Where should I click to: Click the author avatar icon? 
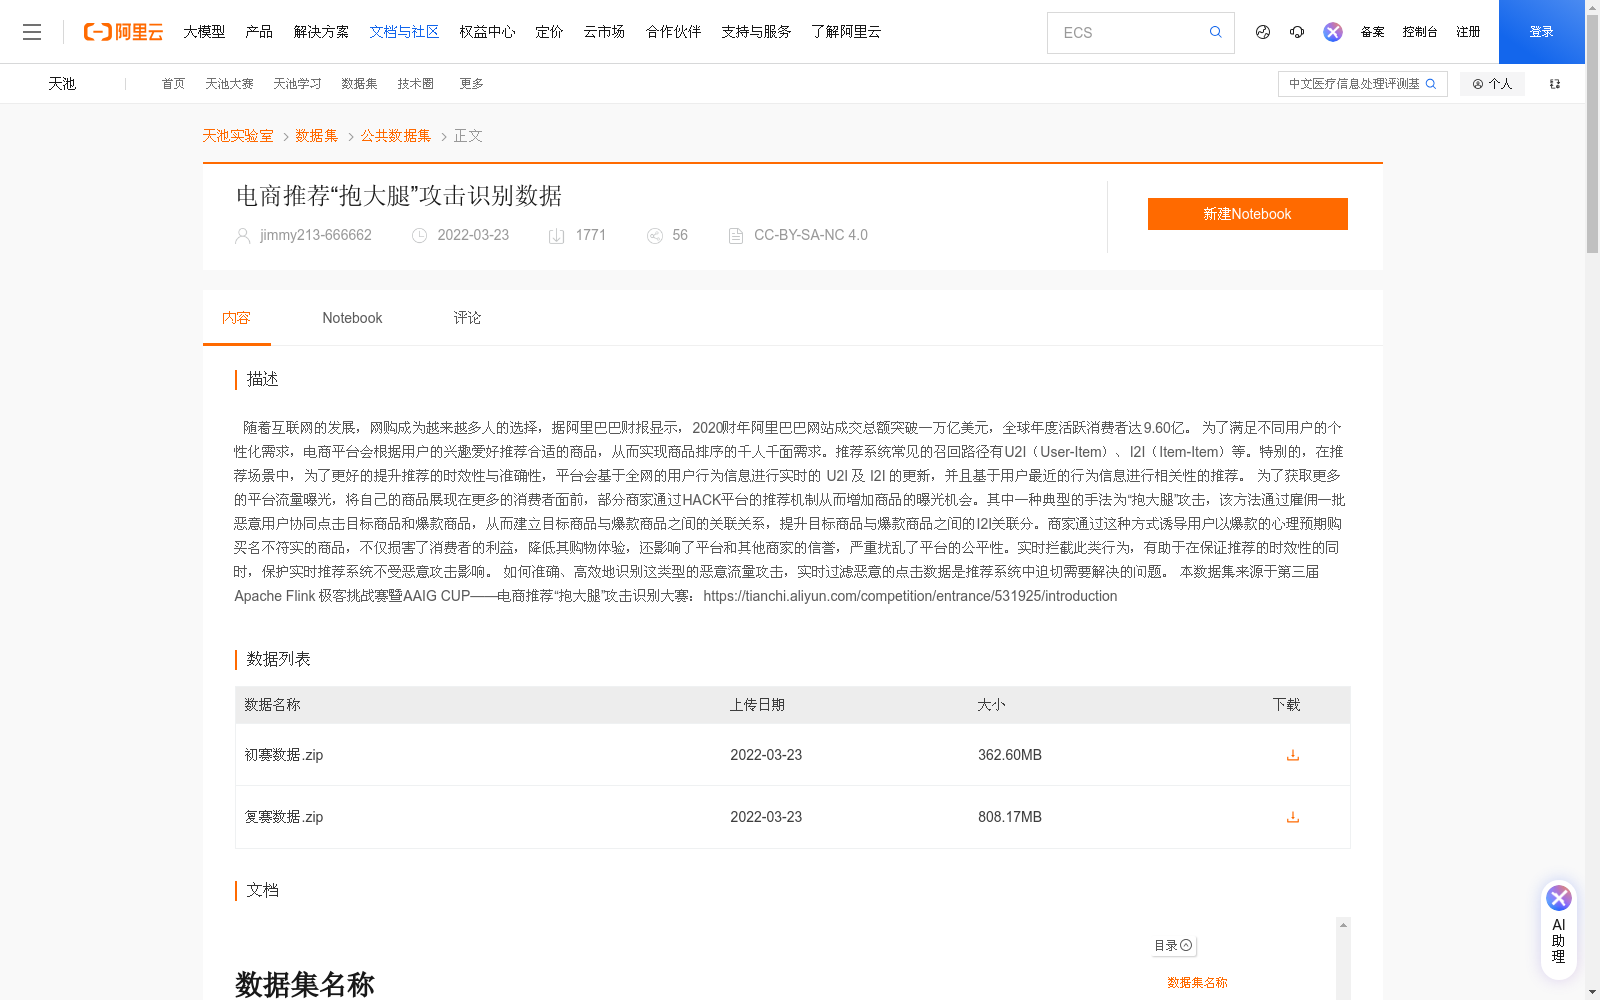coord(242,236)
